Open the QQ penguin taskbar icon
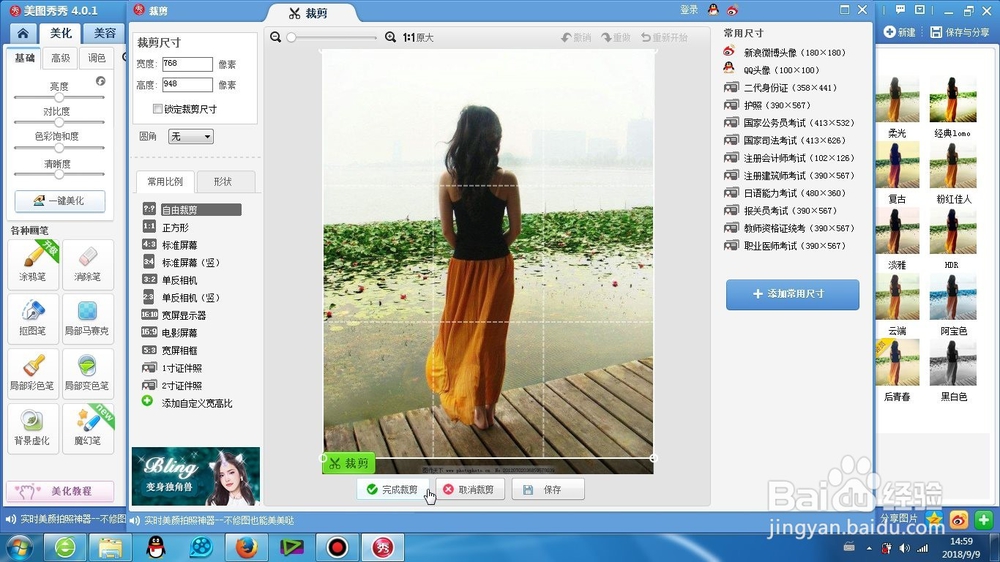Image resolution: width=1000 pixels, height=562 pixels. [156, 547]
